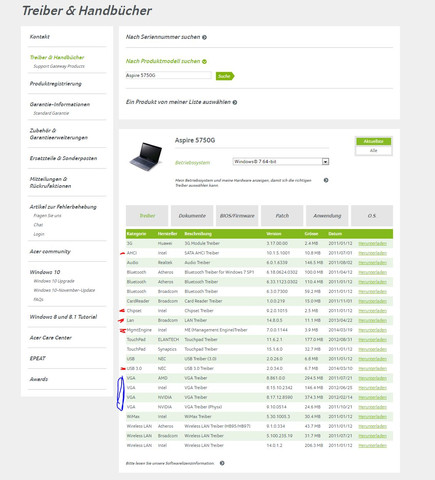Open Windows 10-November-Update sub-link

tap(64, 290)
